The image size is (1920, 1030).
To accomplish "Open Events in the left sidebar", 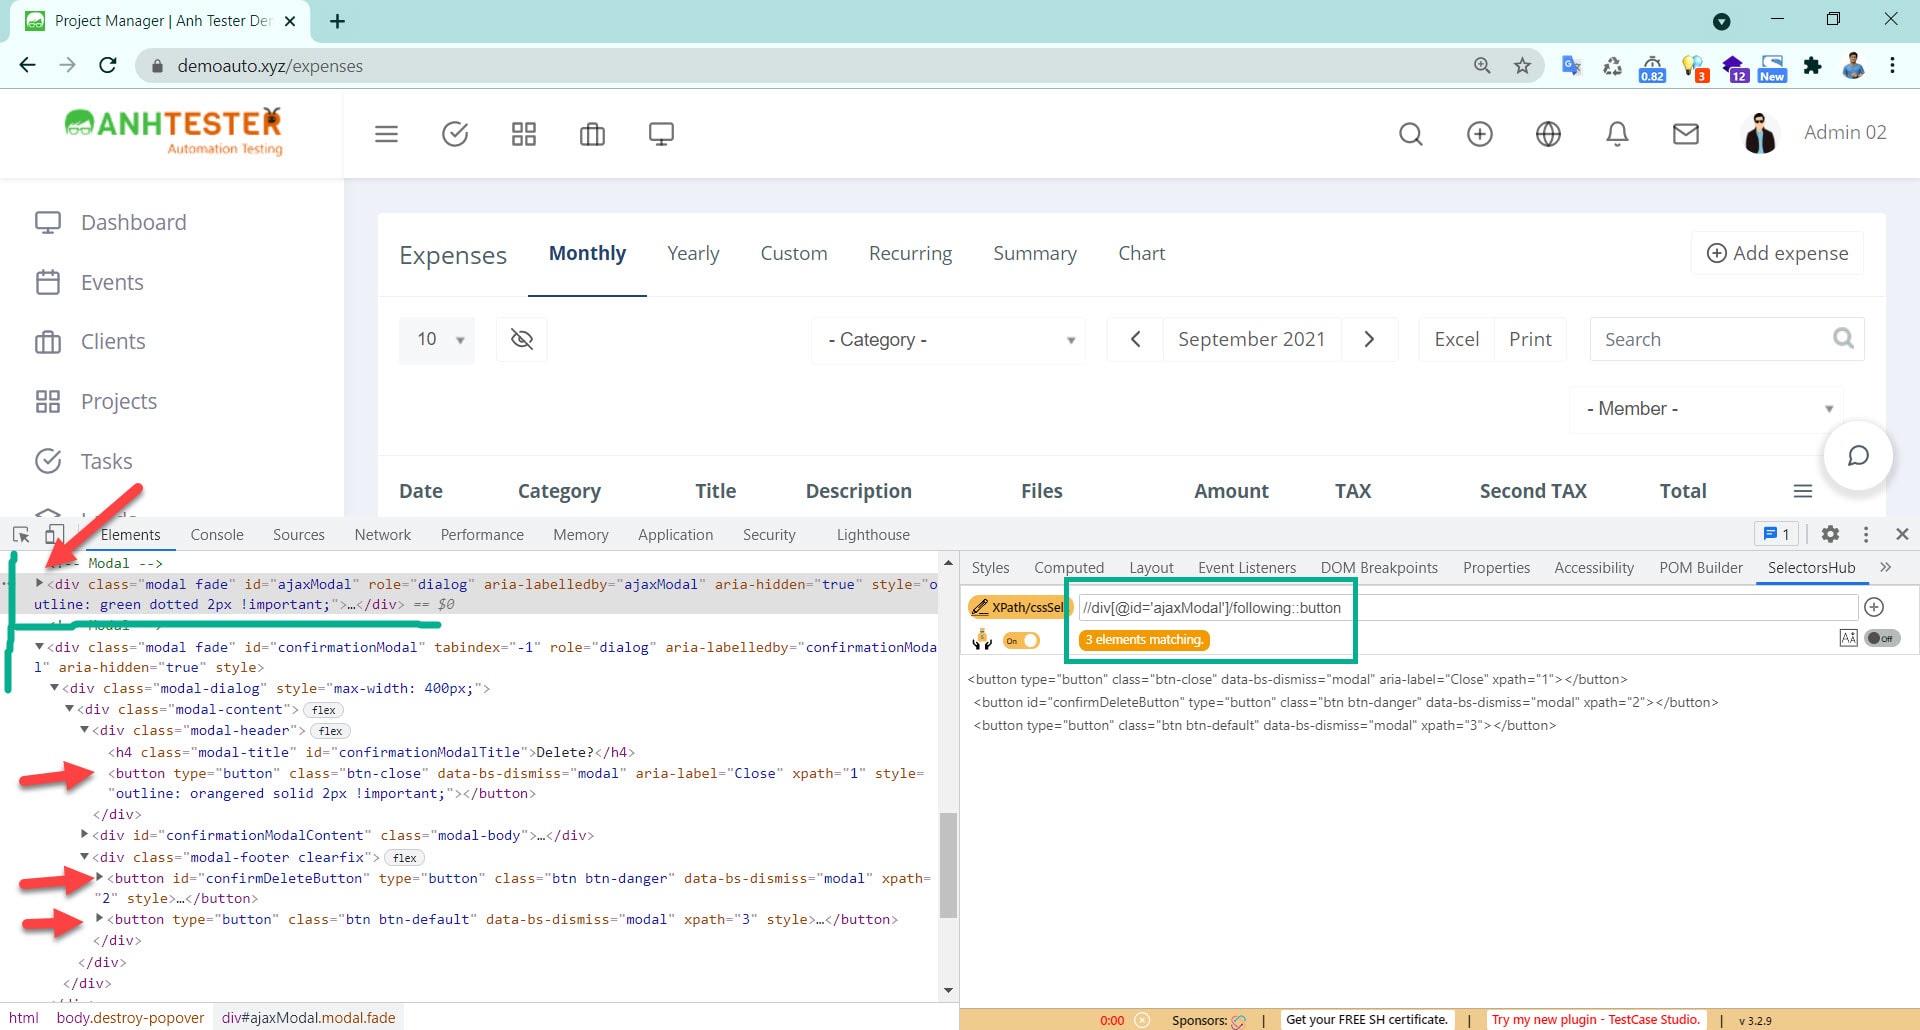I will point(112,283).
